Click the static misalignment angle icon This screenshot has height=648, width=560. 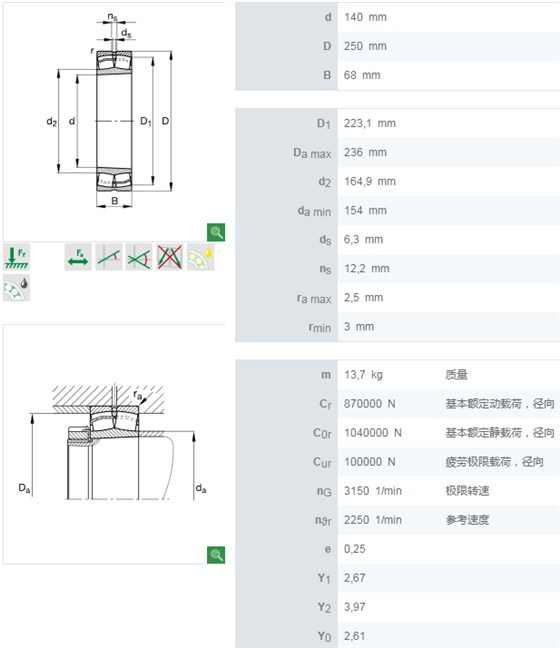click(x=109, y=257)
